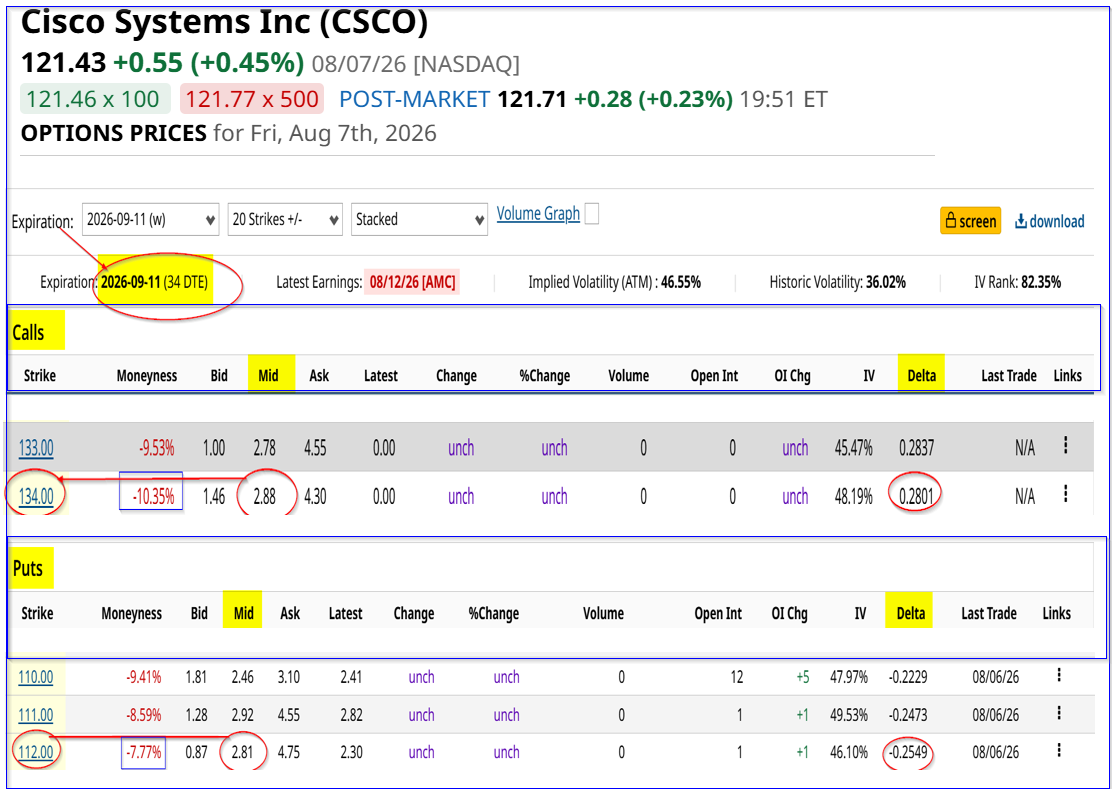The width and height of the screenshot is (1112, 789).
Task: Sort calls by Delta column header
Action: (922, 376)
